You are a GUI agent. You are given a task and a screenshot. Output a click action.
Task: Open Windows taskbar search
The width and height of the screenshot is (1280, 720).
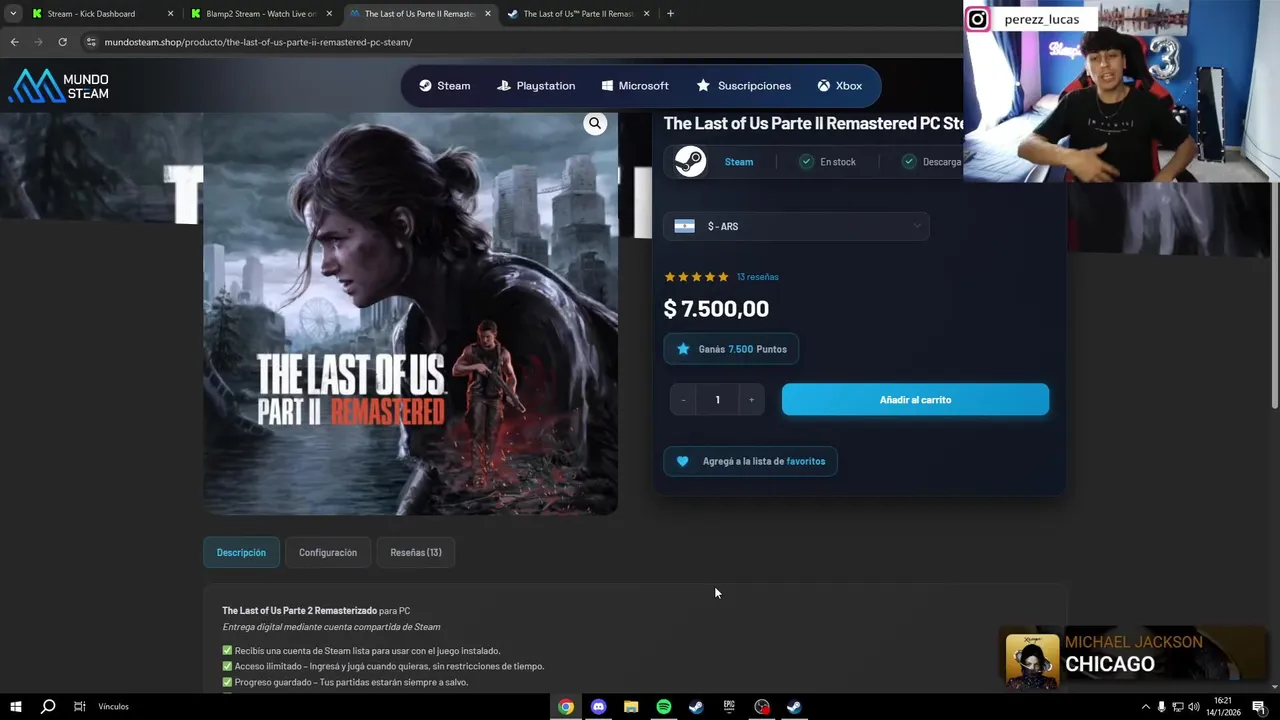[48, 707]
